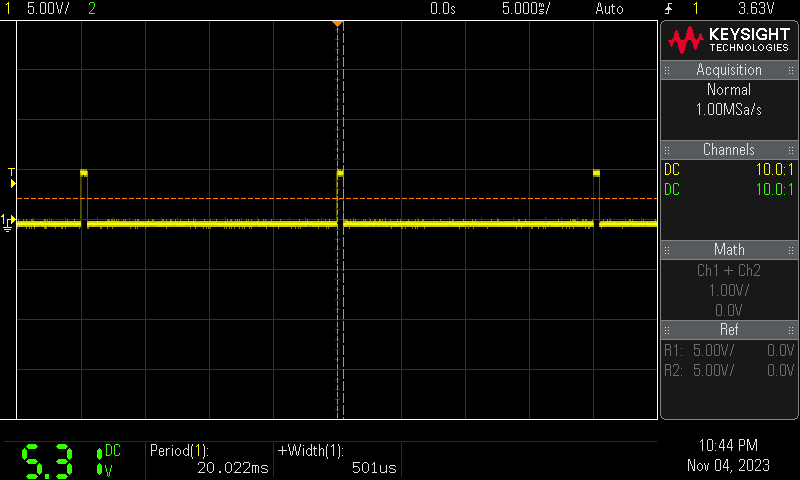The width and height of the screenshot is (800, 480).
Task: Open the 5.000ms/ timebase setting
Action: pos(526,8)
